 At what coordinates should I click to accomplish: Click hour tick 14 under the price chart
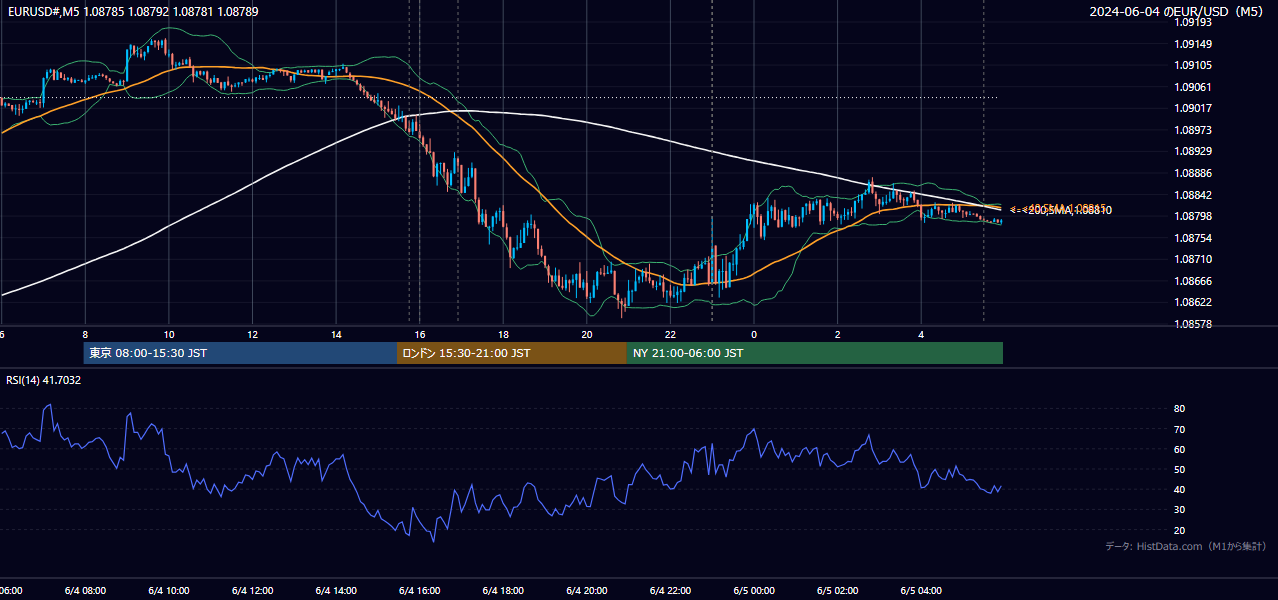point(336,334)
